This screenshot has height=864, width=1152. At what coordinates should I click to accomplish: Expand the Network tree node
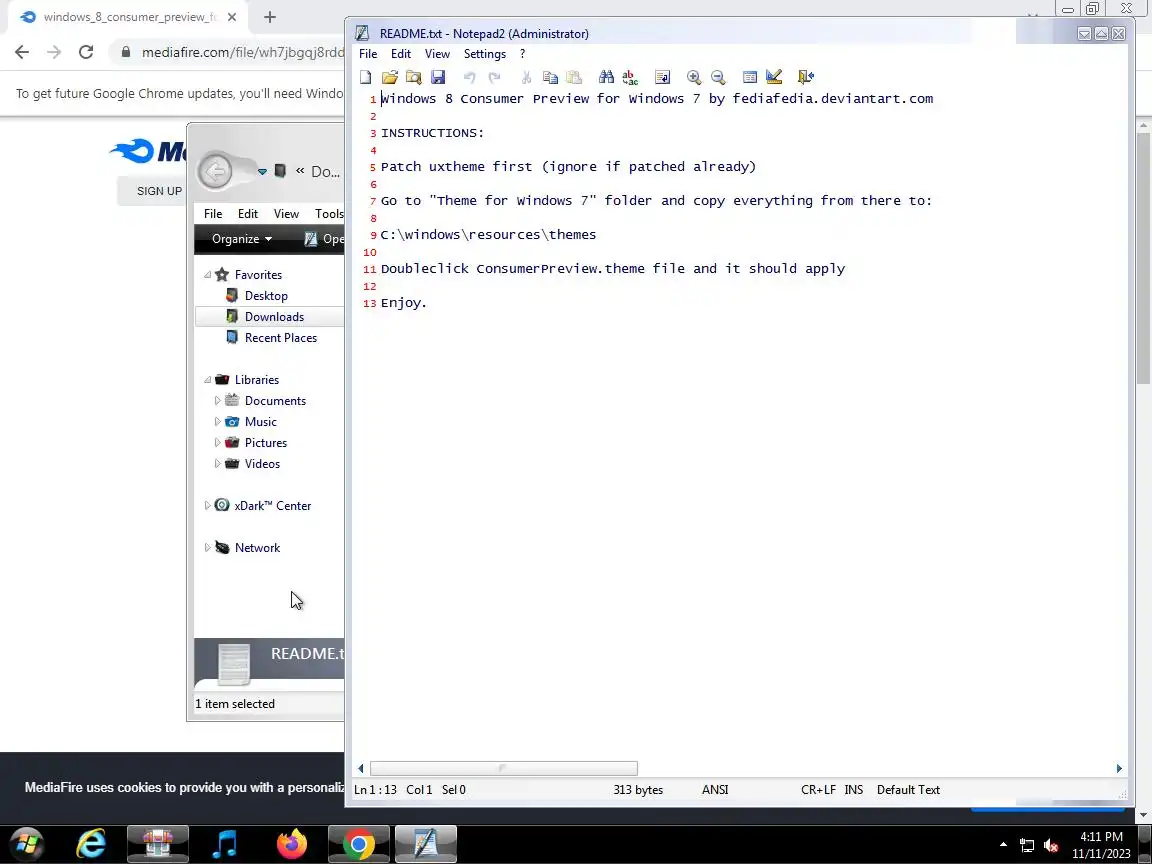[x=207, y=547]
